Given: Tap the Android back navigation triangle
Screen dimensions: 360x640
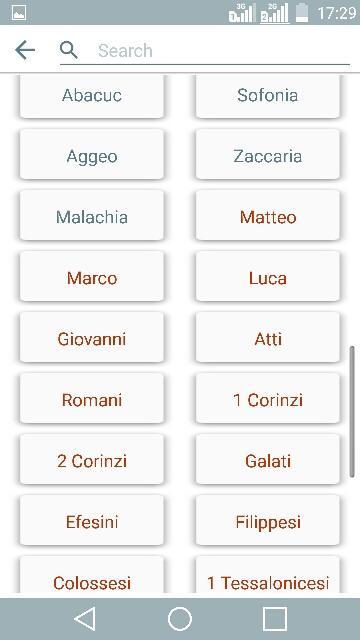Looking at the screenshot, I should (x=85, y=619).
